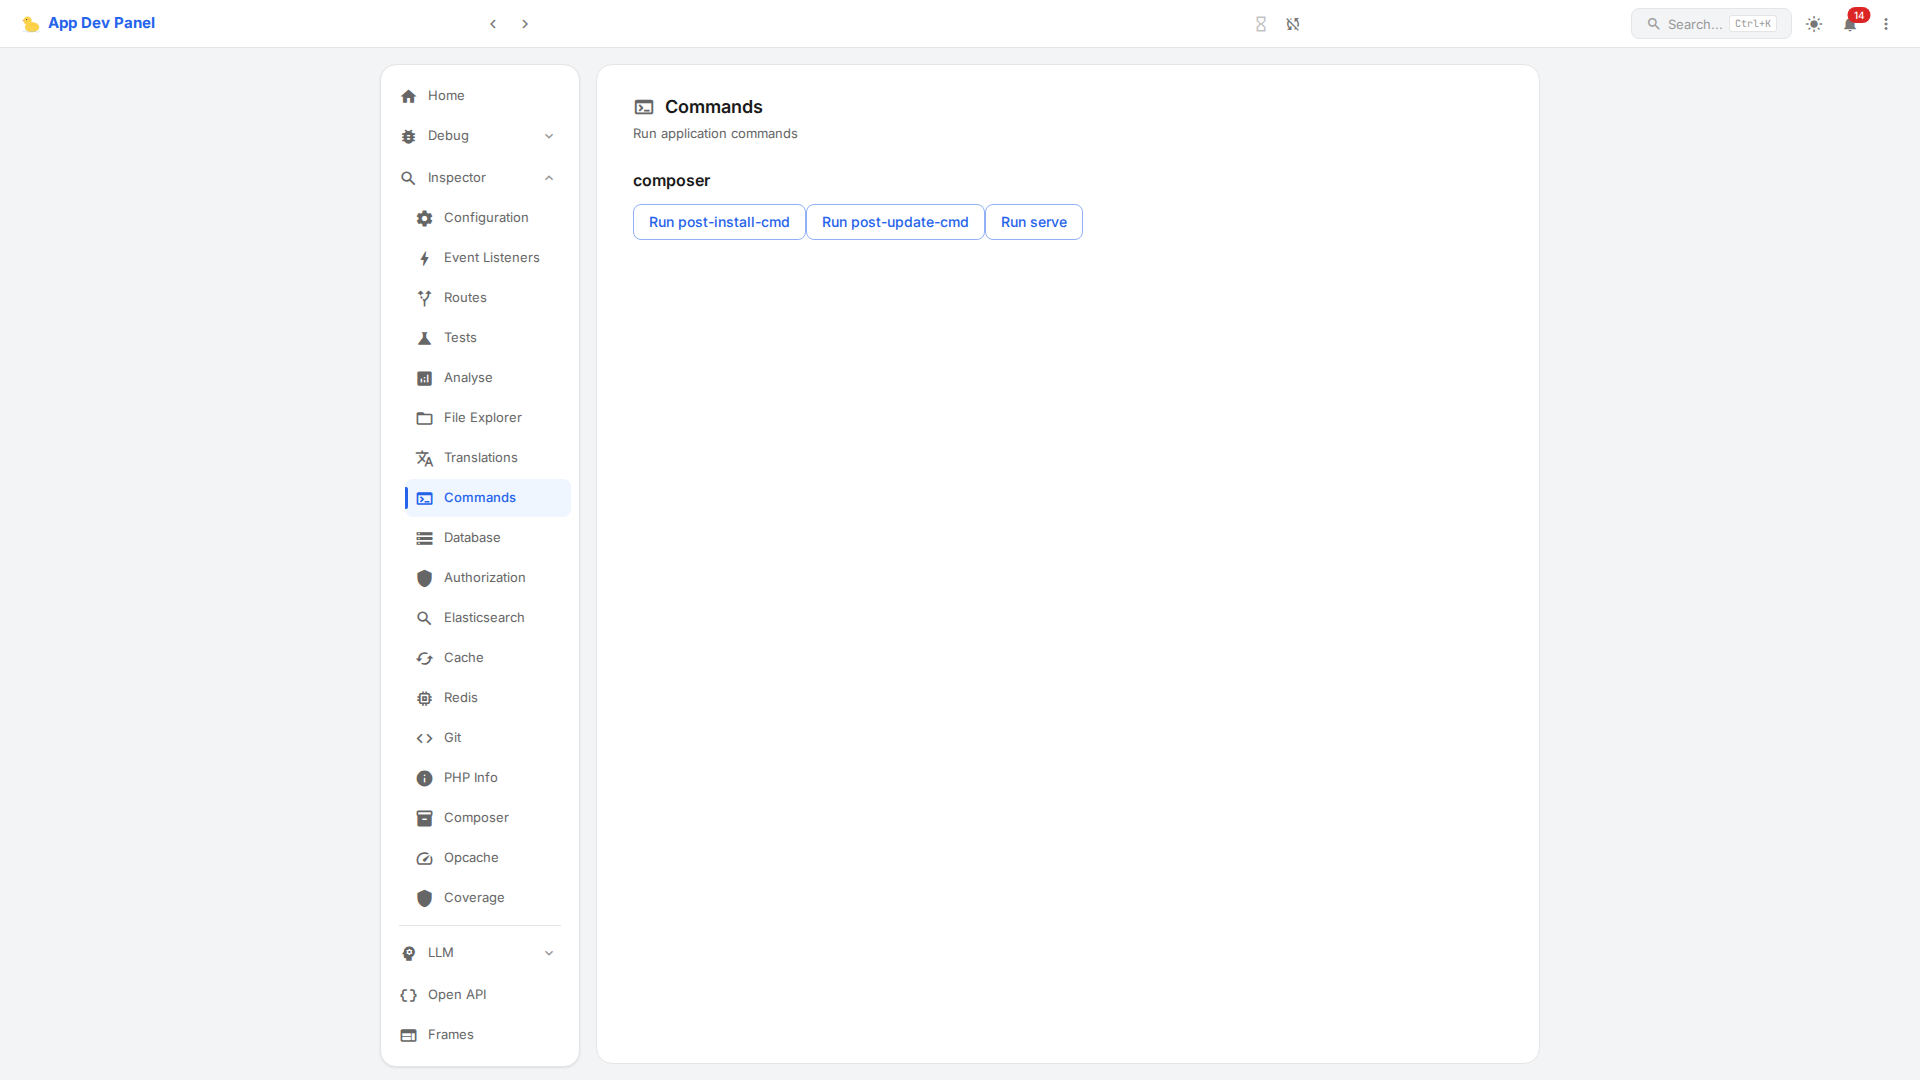Open Translations in the sidebar
The width and height of the screenshot is (1920, 1080).
click(481, 458)
